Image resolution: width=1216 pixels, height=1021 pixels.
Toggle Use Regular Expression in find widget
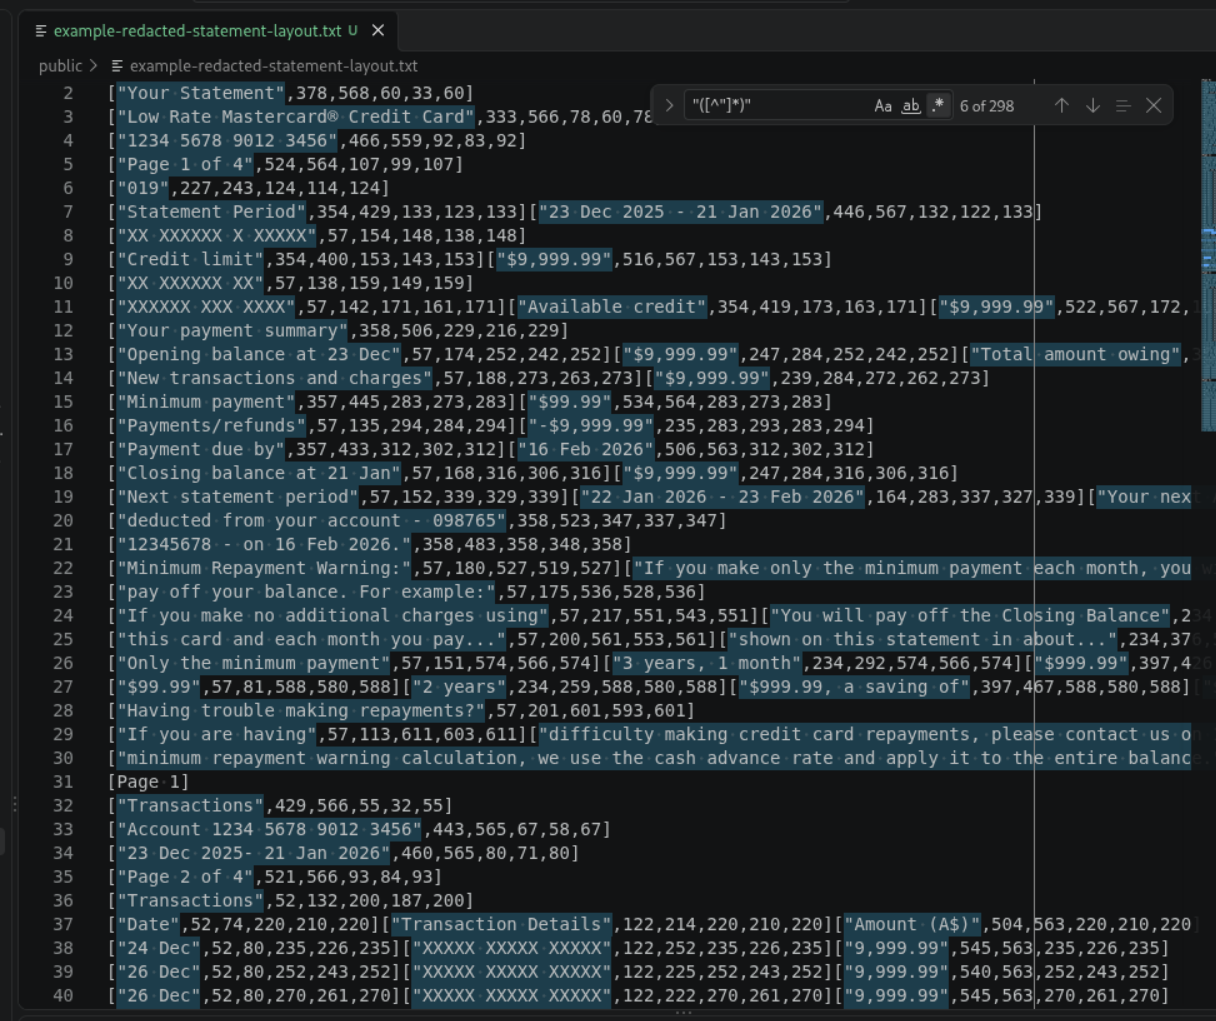pos(937,105)
